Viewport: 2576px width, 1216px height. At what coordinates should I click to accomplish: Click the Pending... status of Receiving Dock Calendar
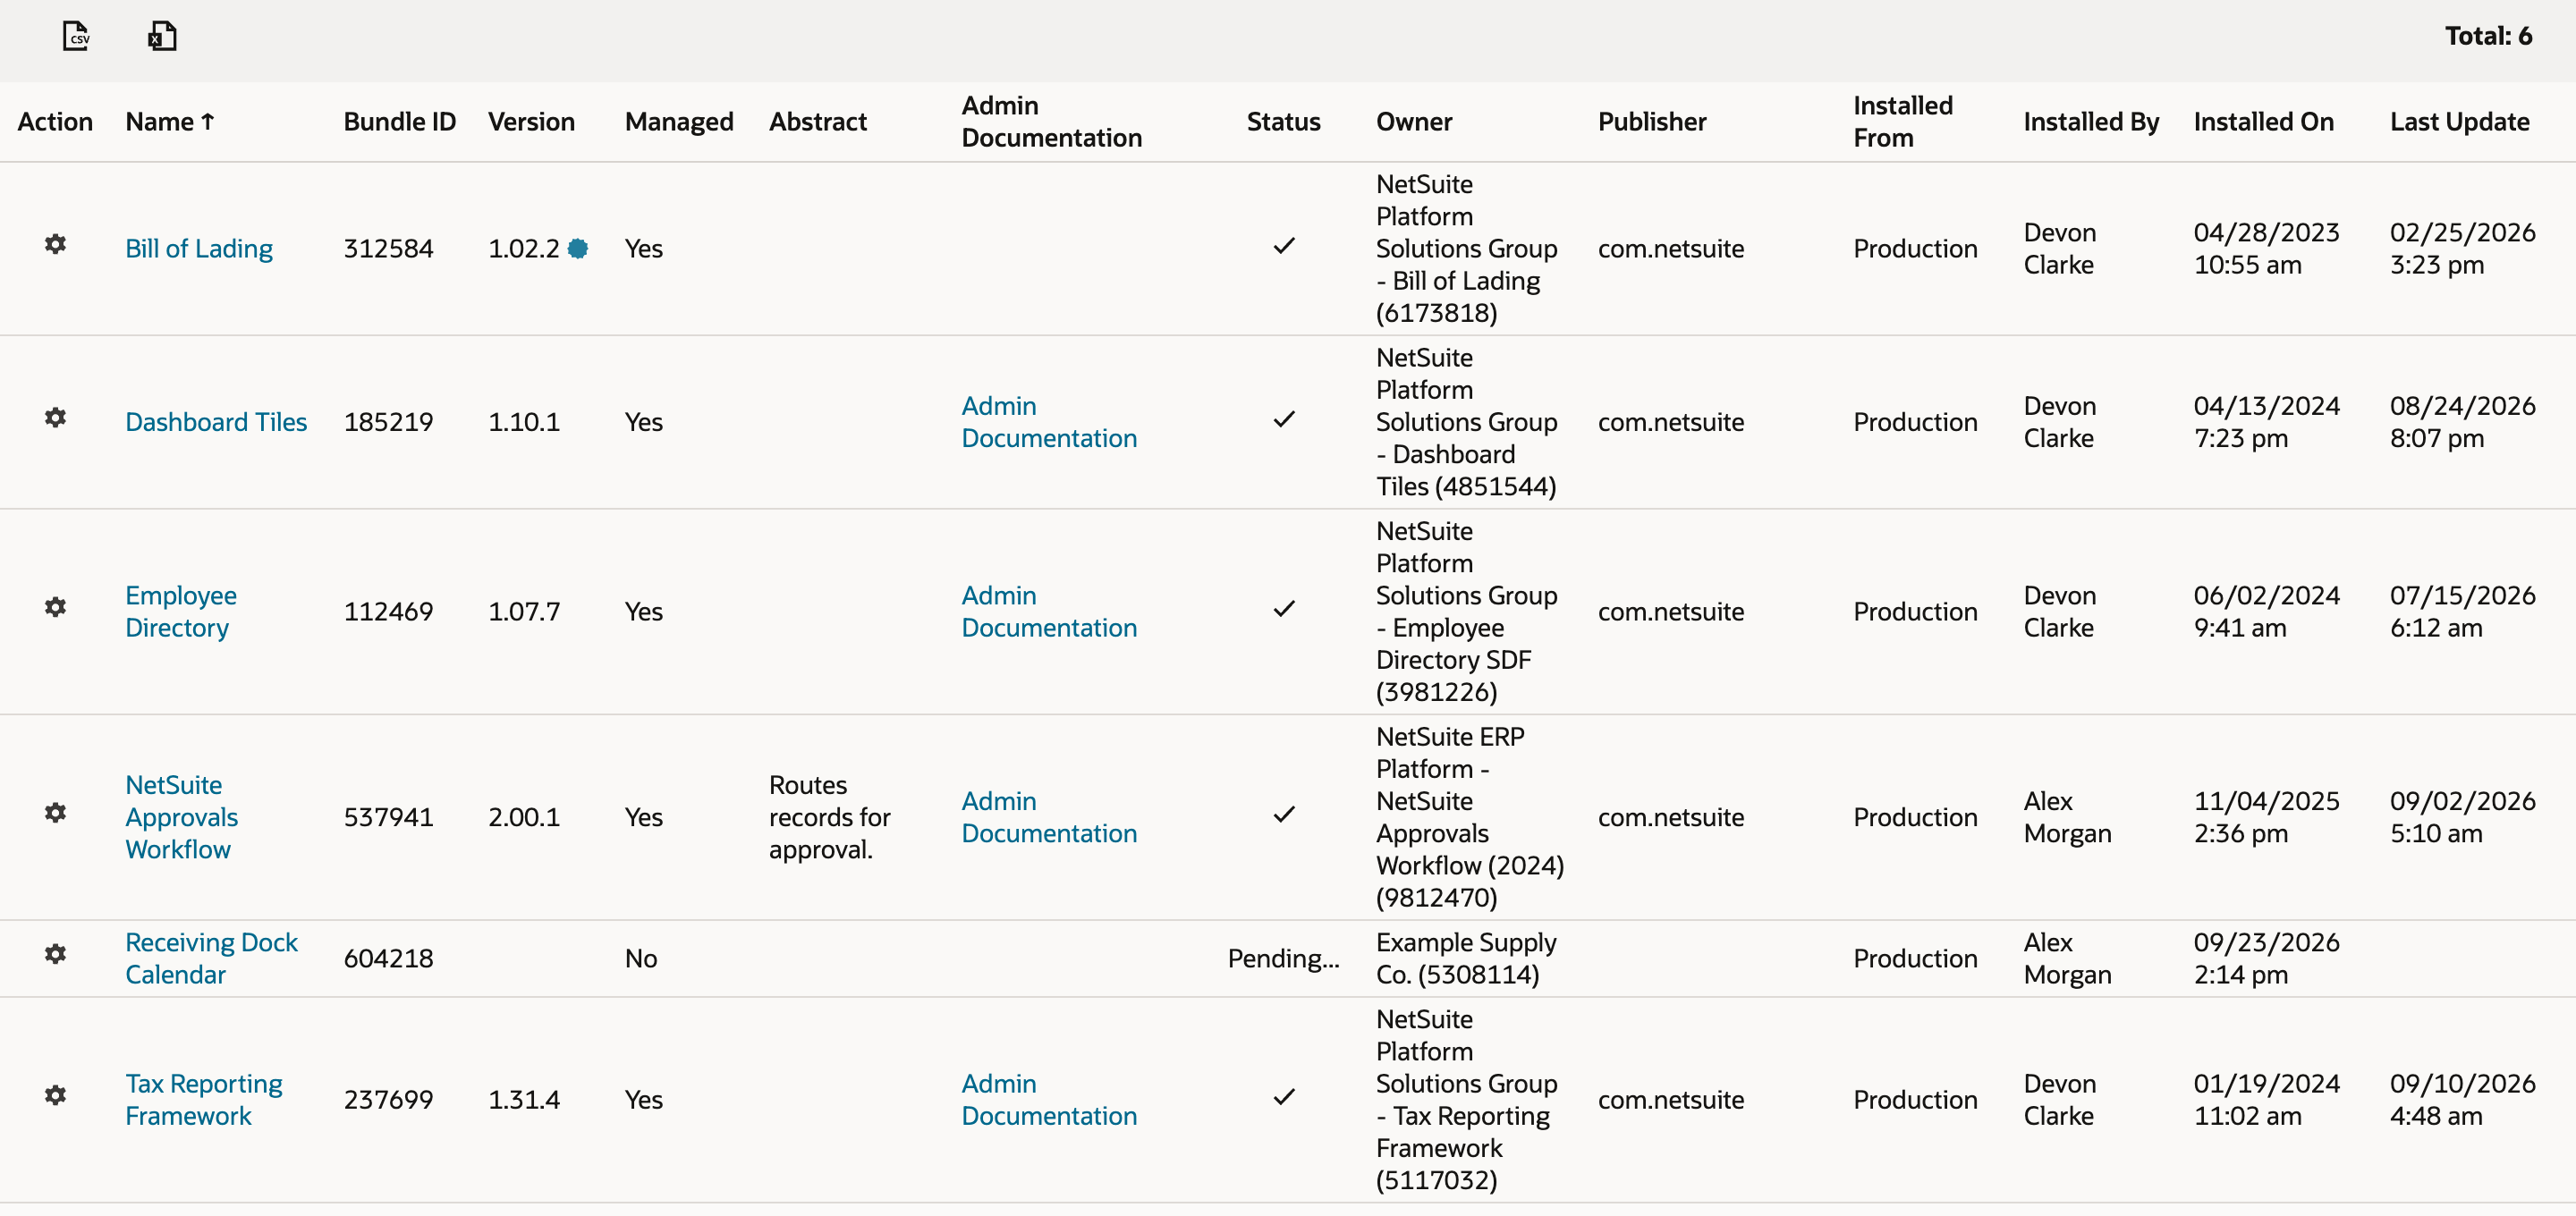[1283, 959]
